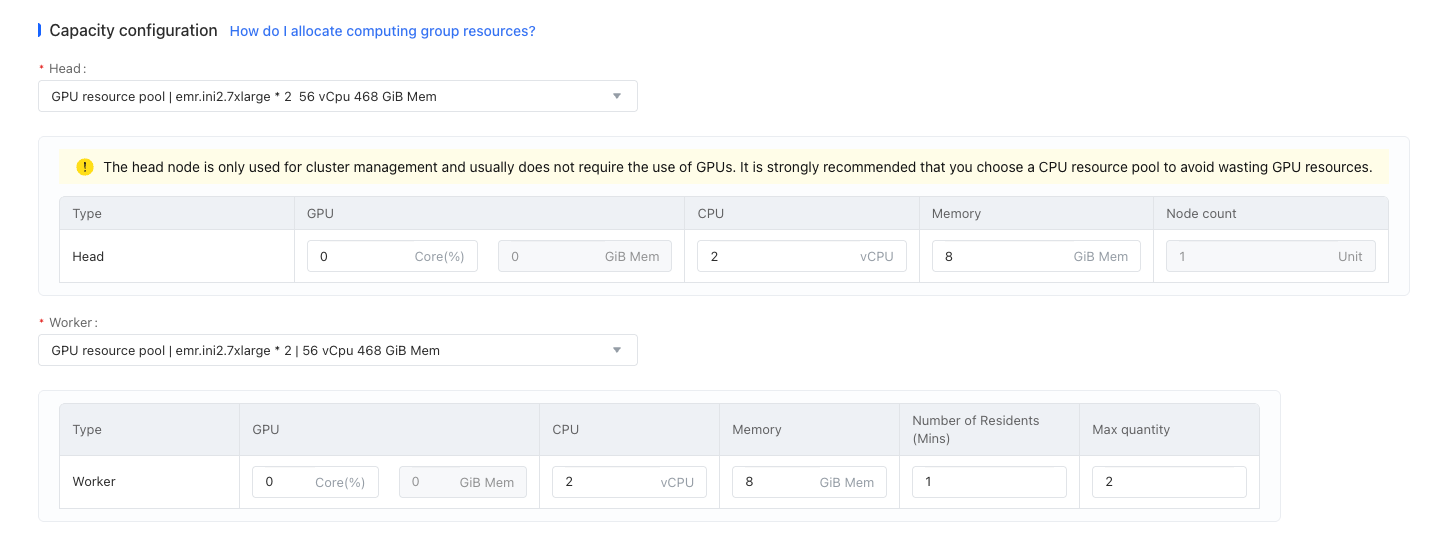Edit the Worker Max quantity field
Viewport: 1445px width, 554px height.
pos(1169,482)
